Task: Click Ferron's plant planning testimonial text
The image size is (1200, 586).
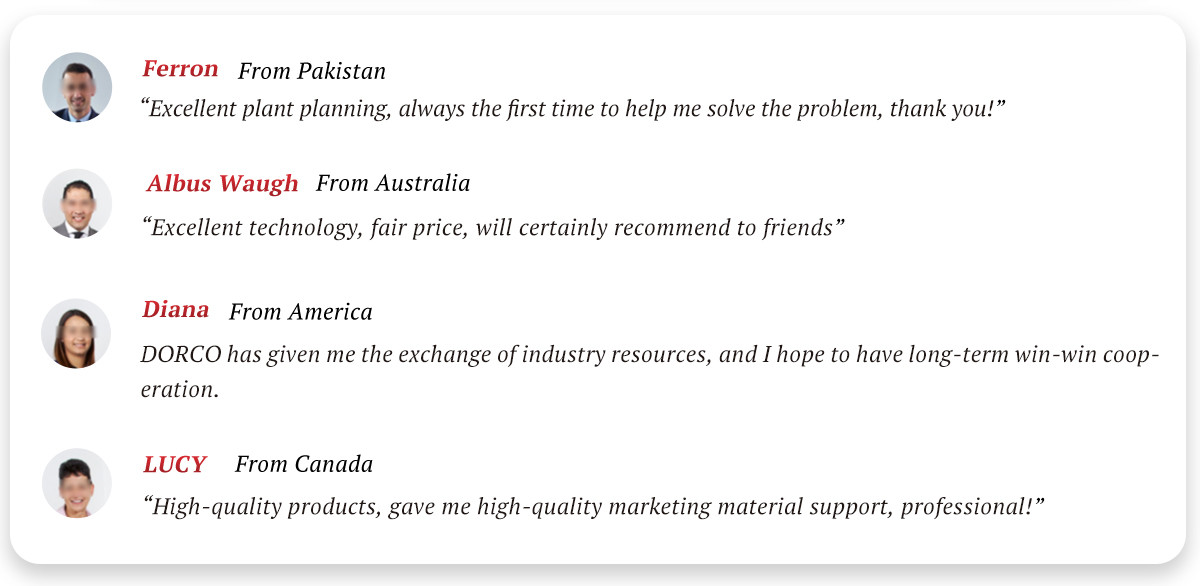Action: coord(573,109)
